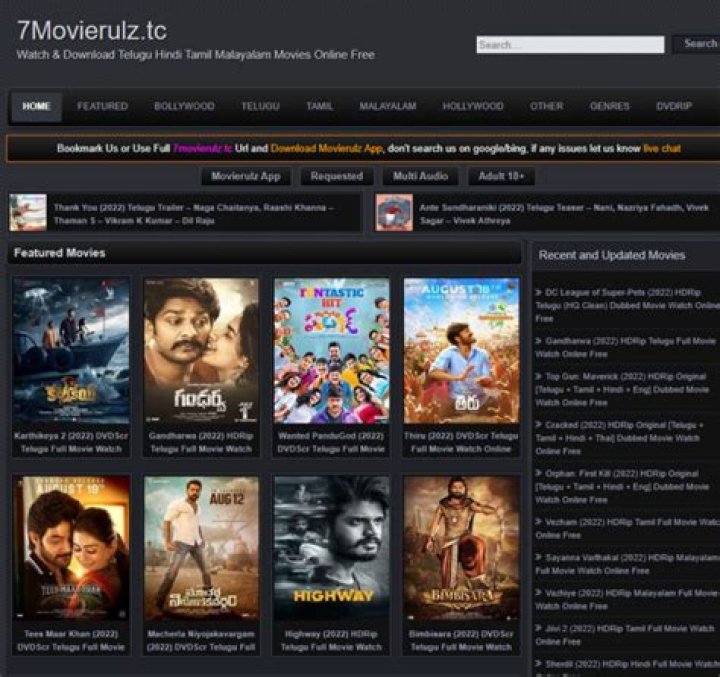This screenshot has width=720, height=677.
Task: Open the Telugu movies menu
Action: [x=260, y=106]
